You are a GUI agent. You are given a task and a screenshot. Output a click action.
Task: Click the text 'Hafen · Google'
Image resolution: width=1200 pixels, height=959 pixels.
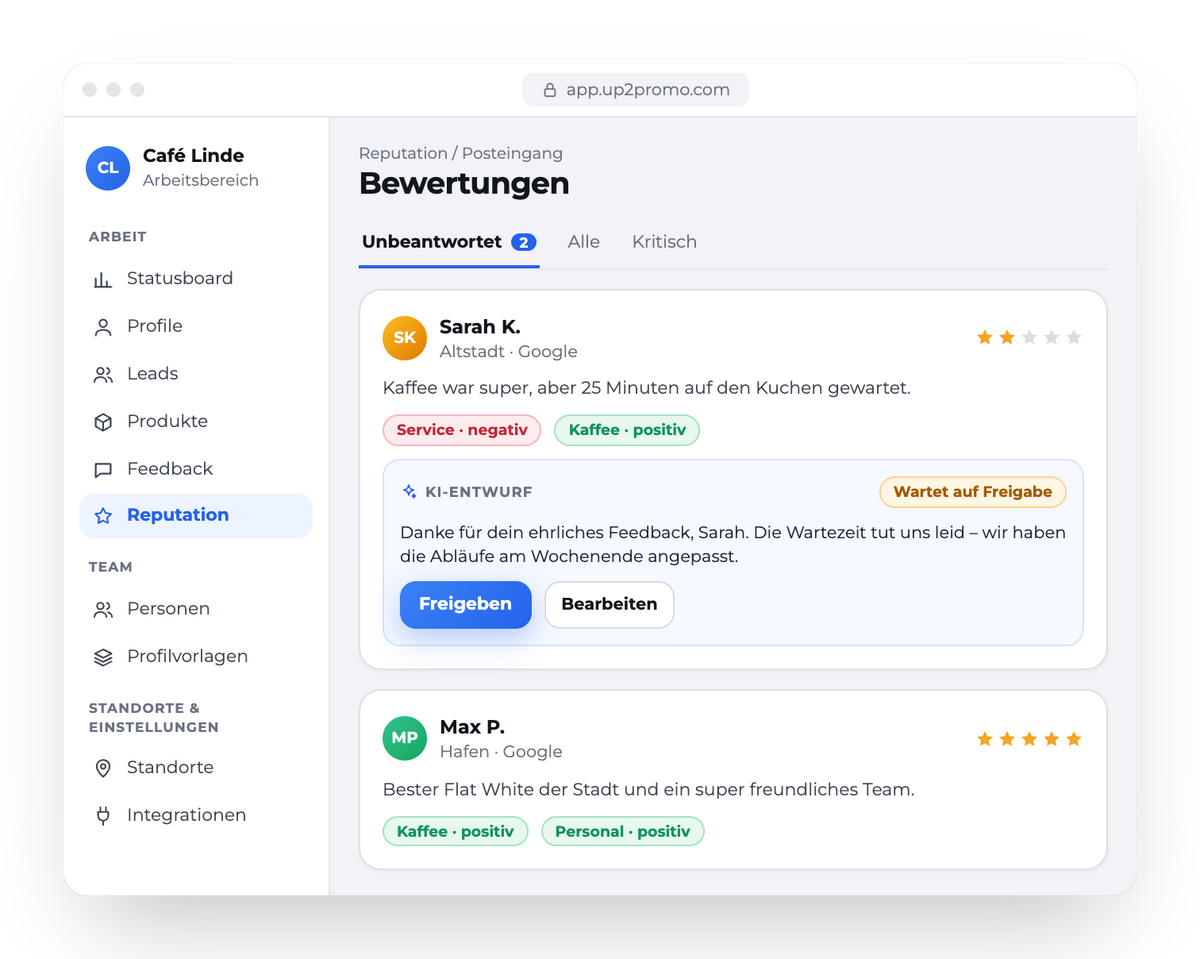(x=501, y=751)
